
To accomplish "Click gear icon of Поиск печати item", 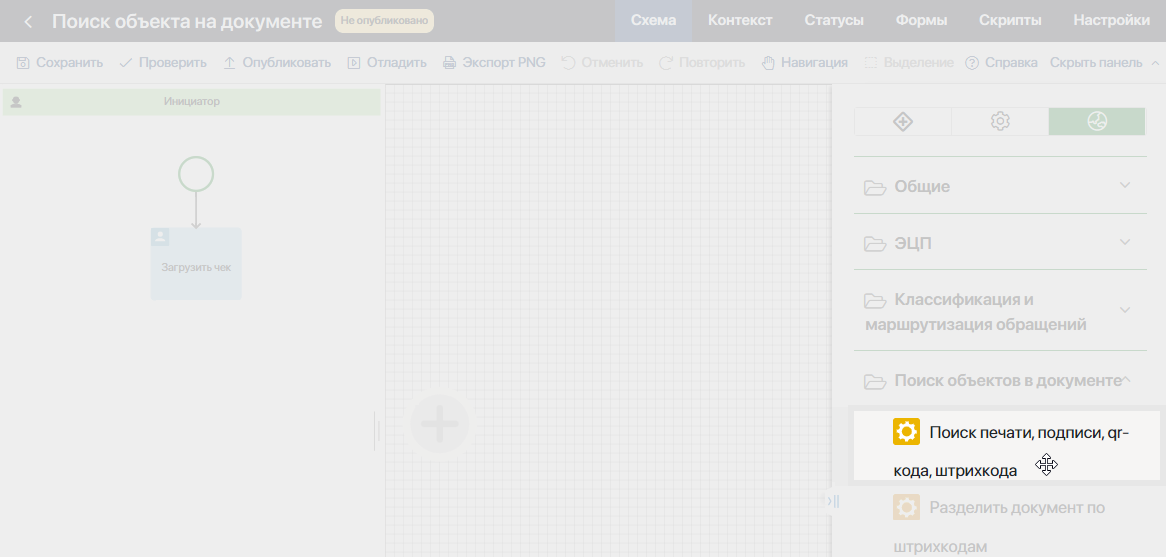I will (906, 431).
